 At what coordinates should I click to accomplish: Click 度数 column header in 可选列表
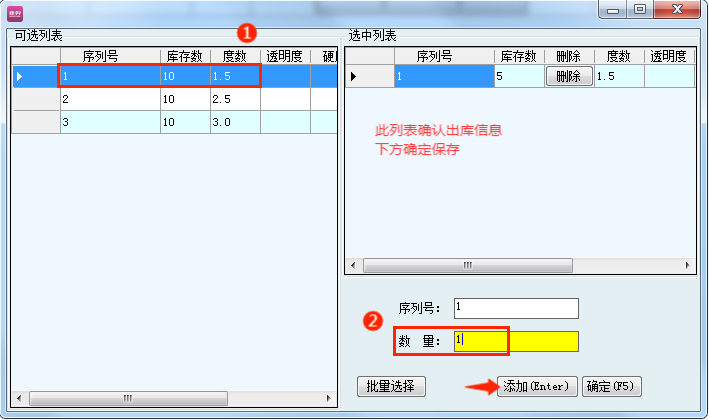[x=234, y=56]
